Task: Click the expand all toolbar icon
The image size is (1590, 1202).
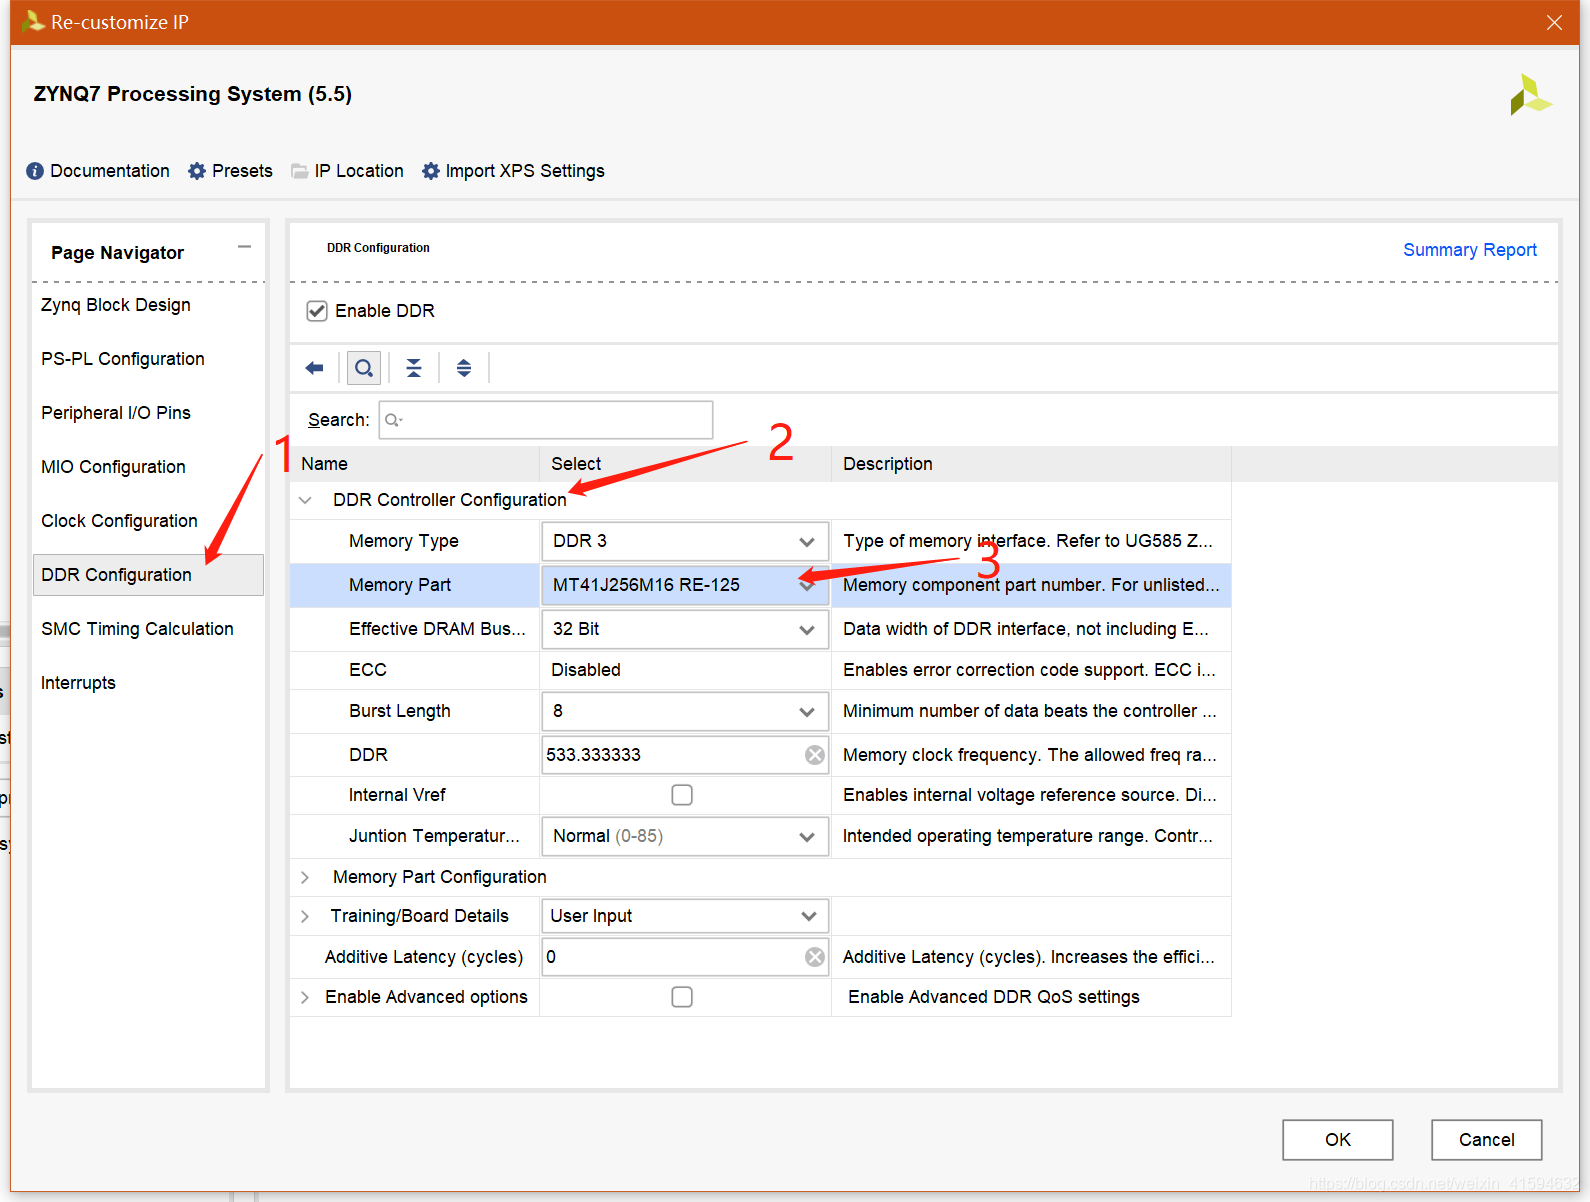Action: click(x=464, y=368)
